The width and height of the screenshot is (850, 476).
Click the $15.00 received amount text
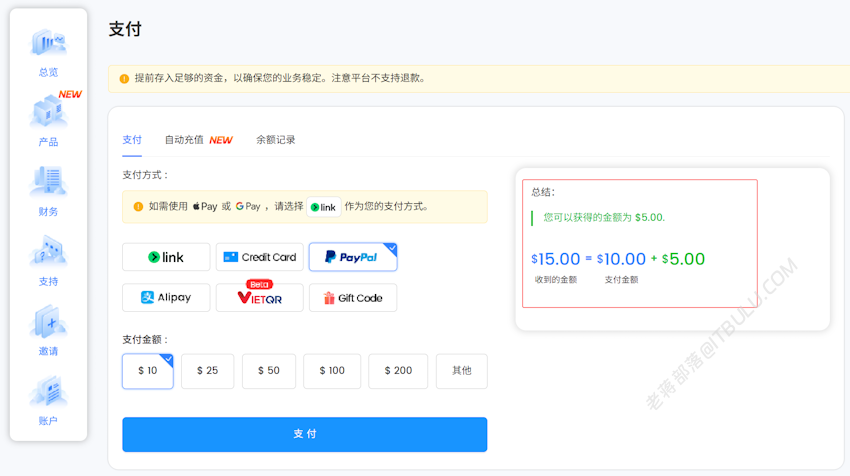pyautogui.click(x=556, y=259)
